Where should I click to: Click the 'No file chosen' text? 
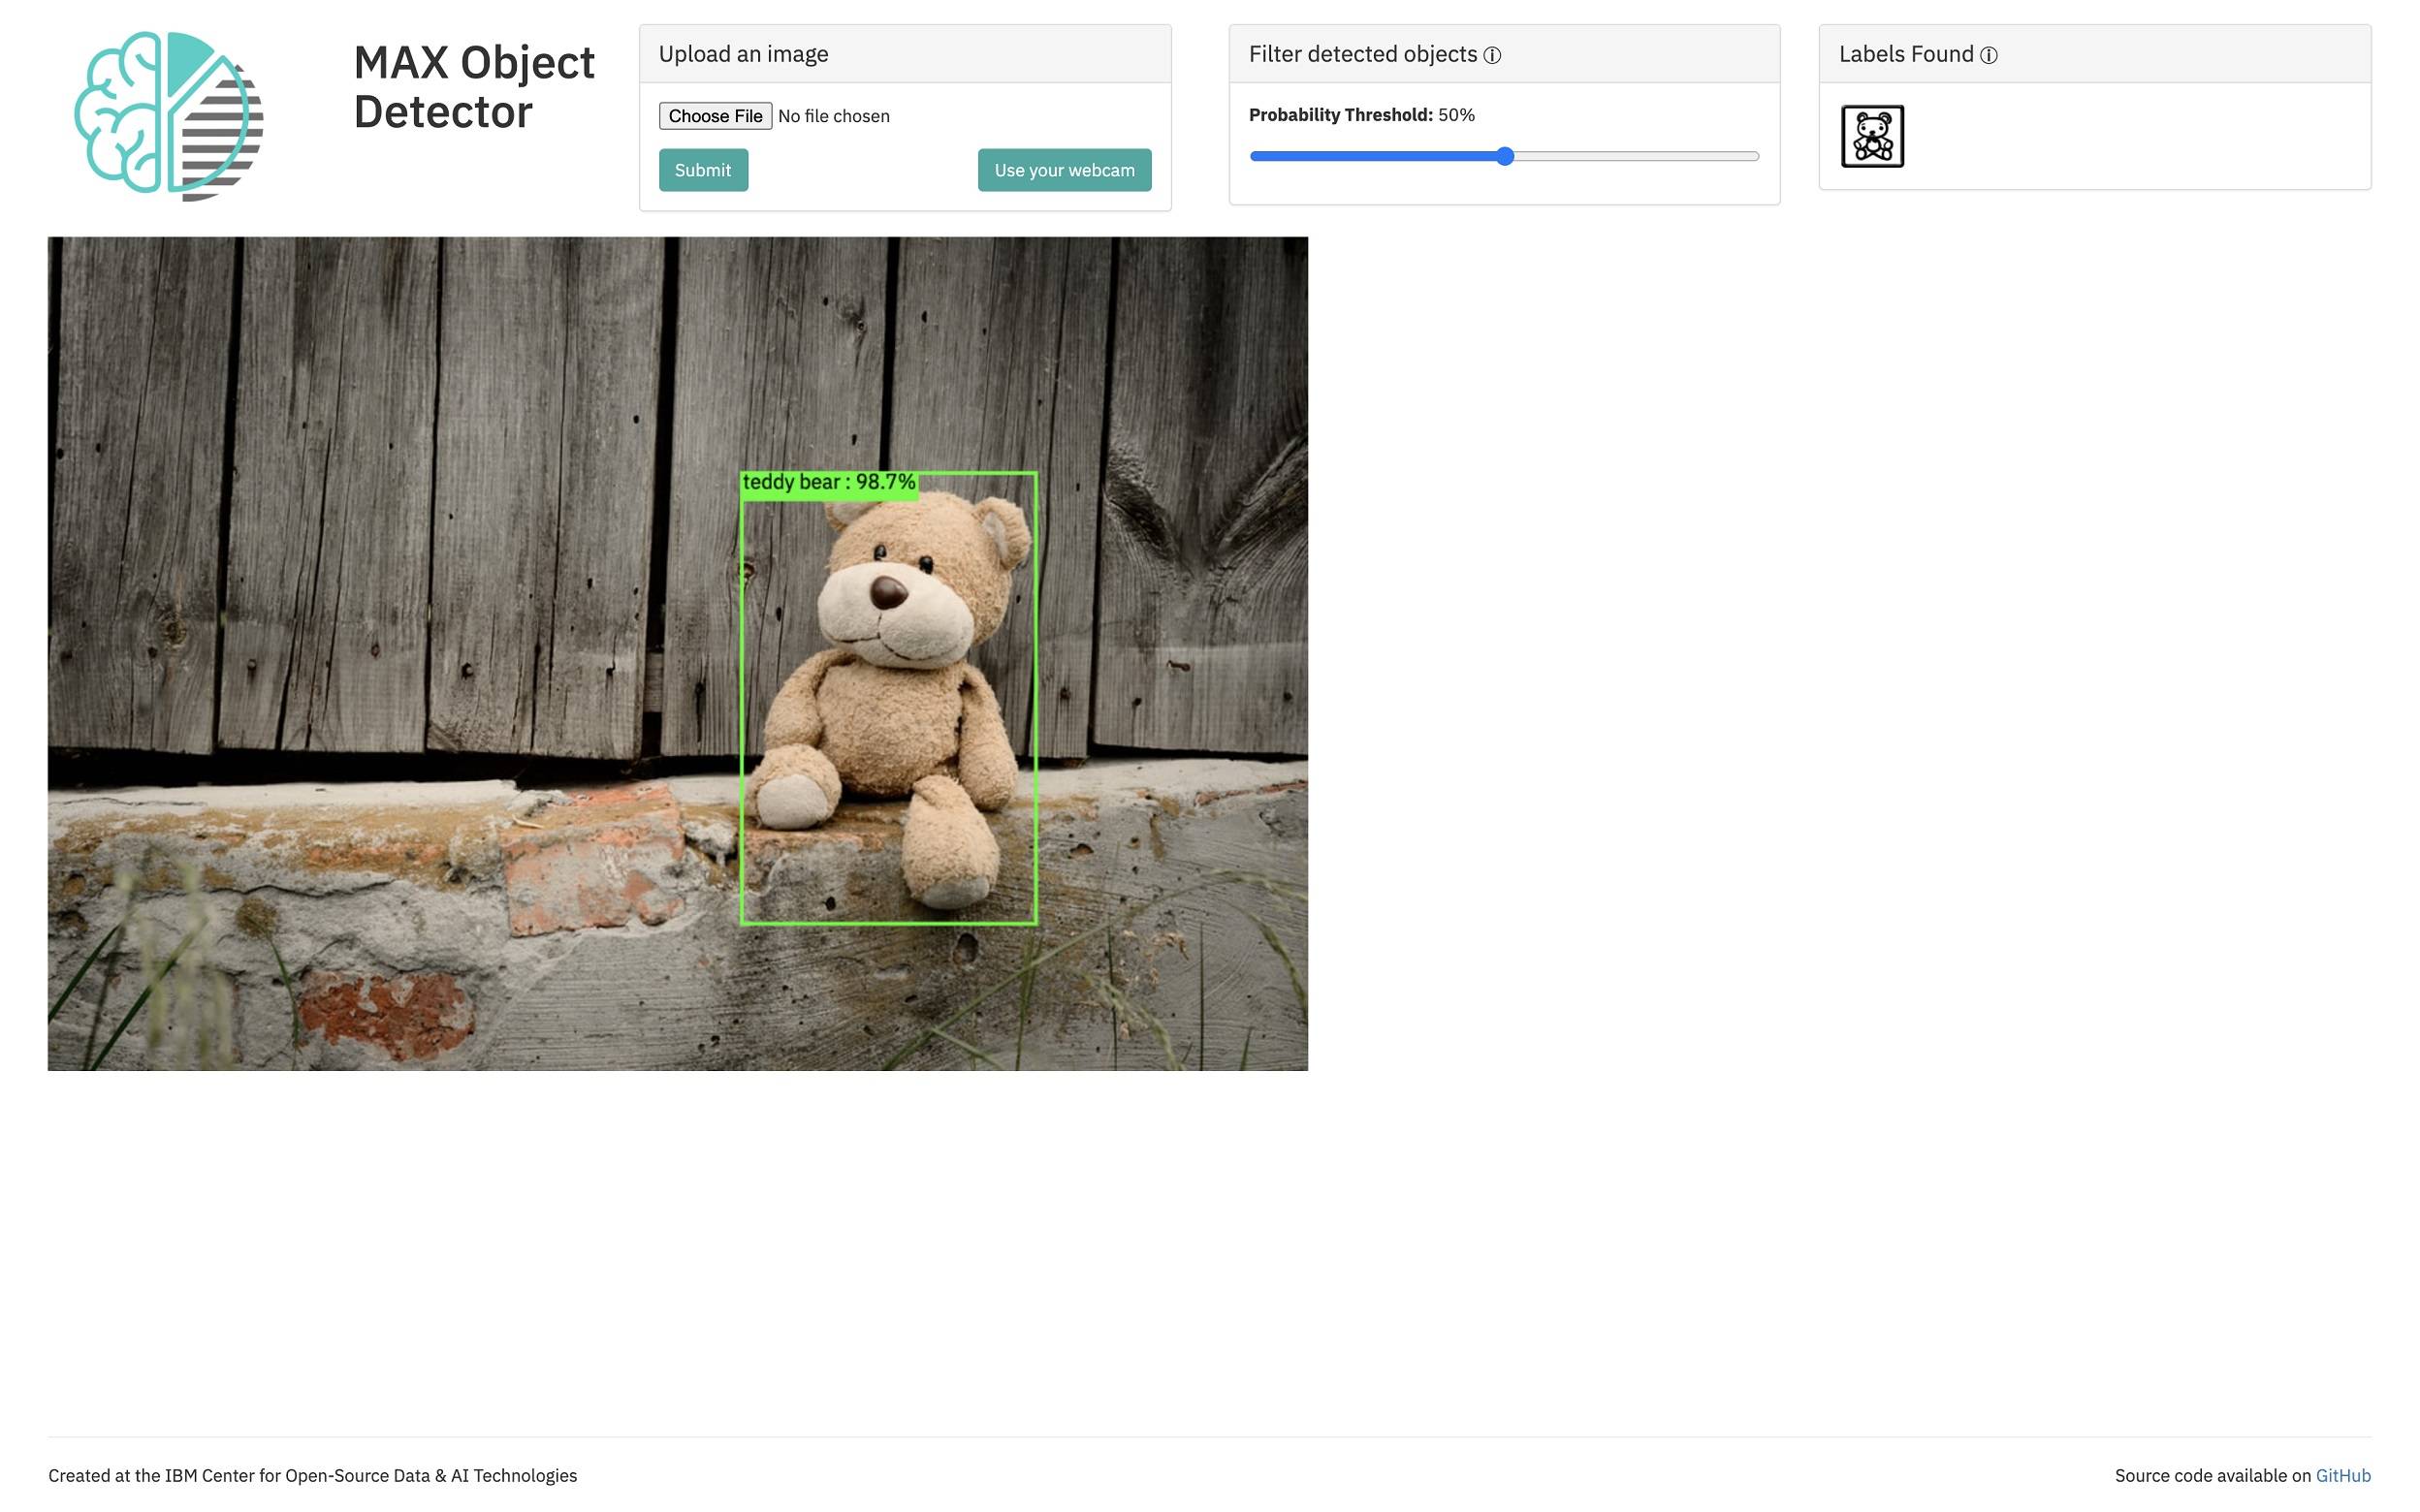tap(833, 116)
